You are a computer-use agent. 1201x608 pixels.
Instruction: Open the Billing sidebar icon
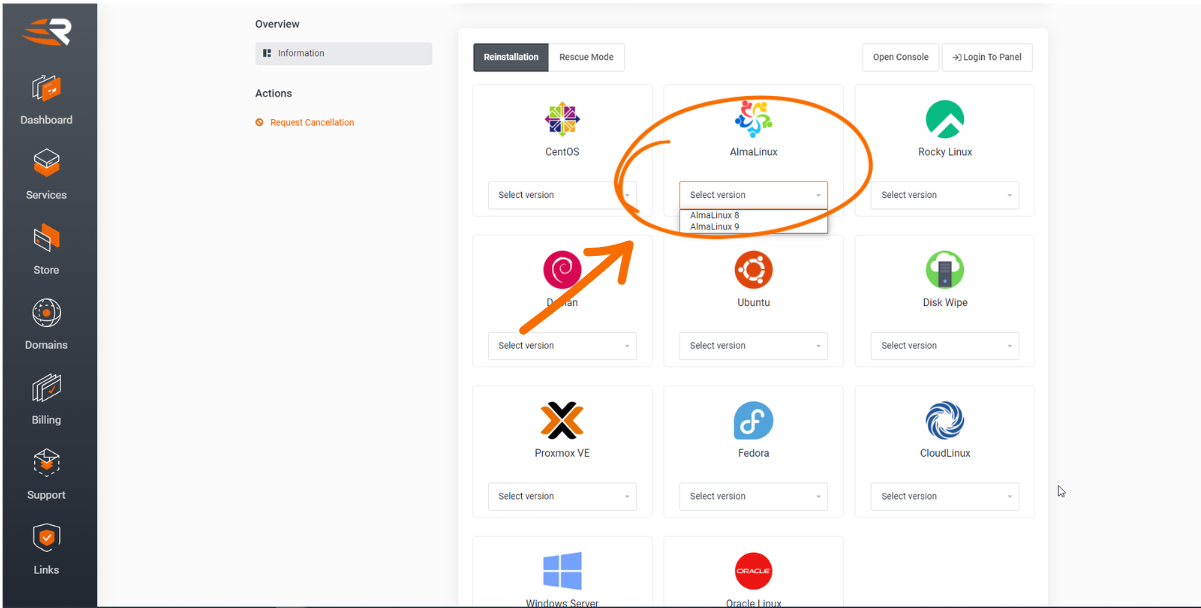pos(47,388)
